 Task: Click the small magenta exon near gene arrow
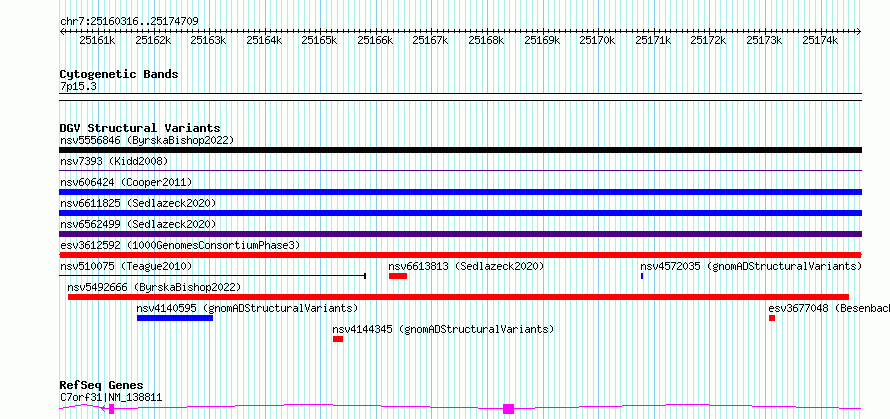112,409
